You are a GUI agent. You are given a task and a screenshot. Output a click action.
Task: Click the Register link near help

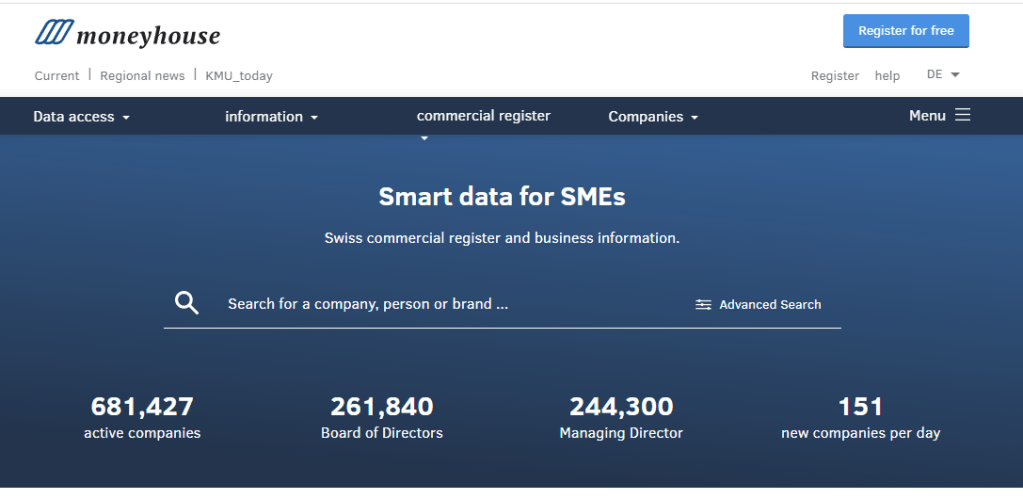834,76
